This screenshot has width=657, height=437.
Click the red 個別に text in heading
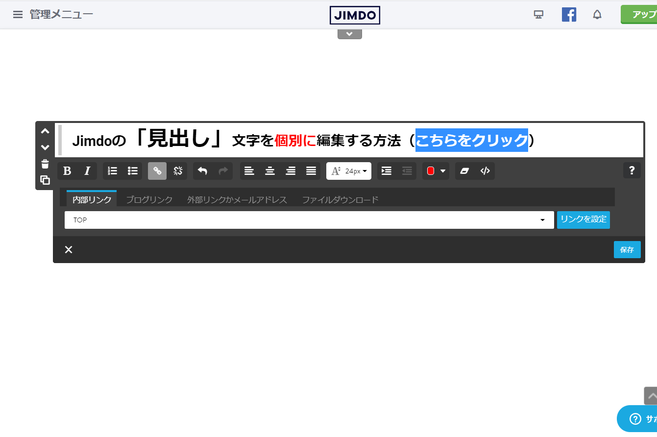295,140
